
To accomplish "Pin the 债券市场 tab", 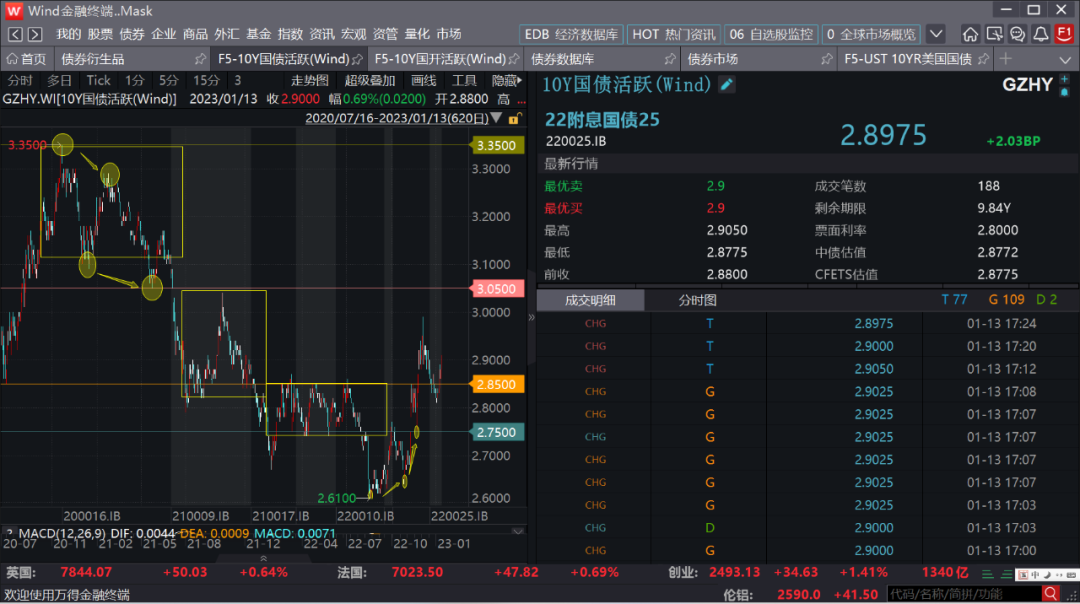I will click(827, 59).
